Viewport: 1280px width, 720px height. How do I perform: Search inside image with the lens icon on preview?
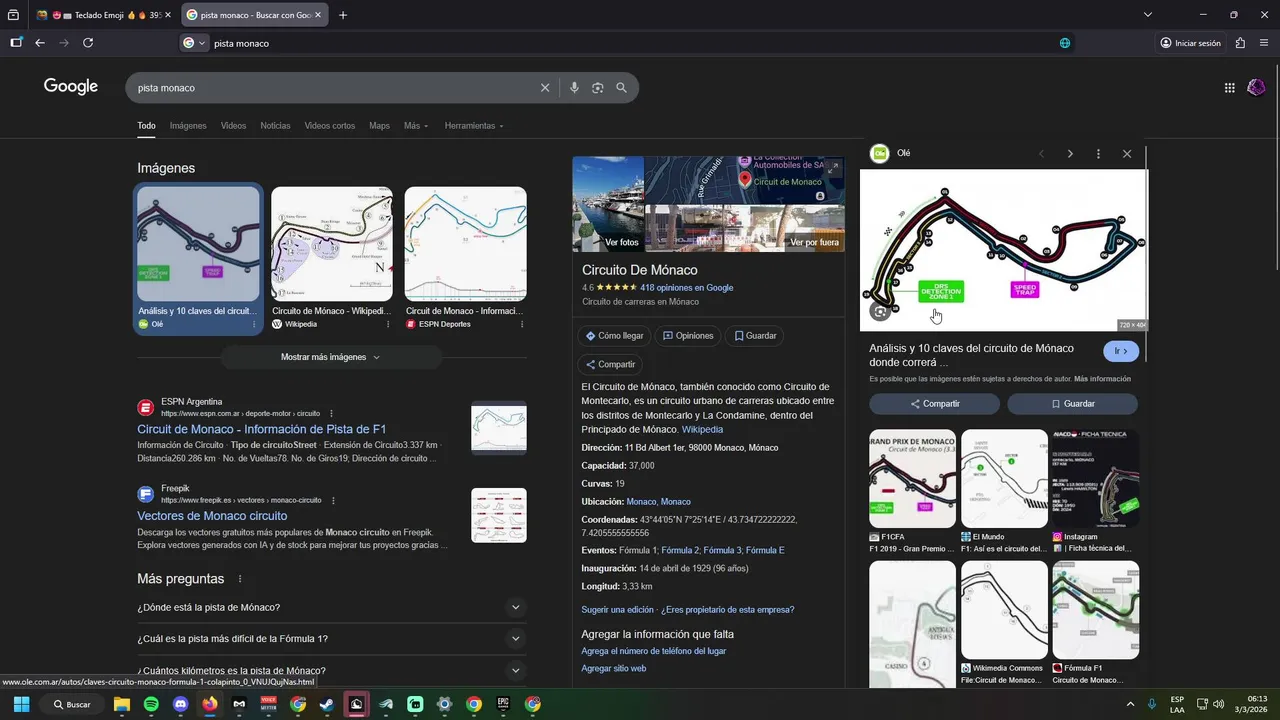click(x=880, y=312)
